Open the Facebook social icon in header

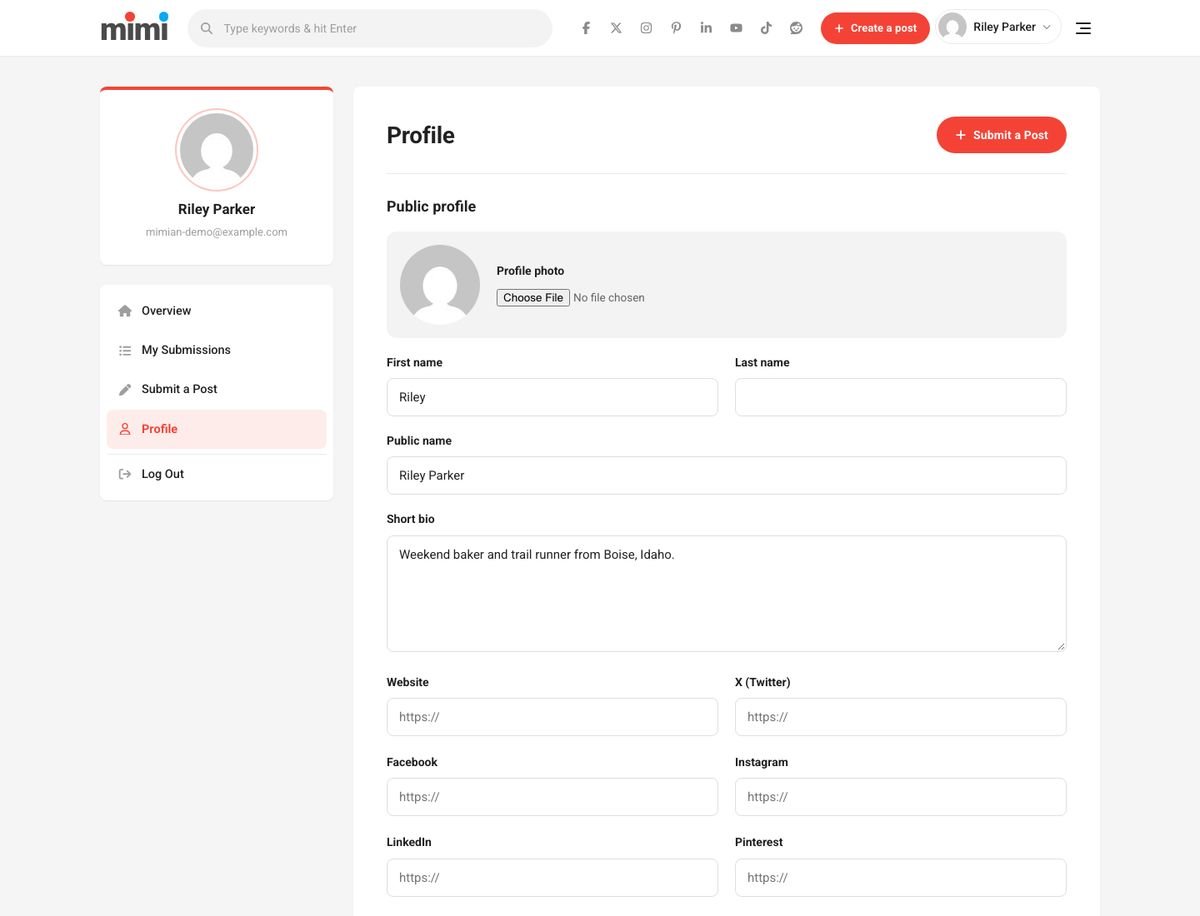[586, 28]
